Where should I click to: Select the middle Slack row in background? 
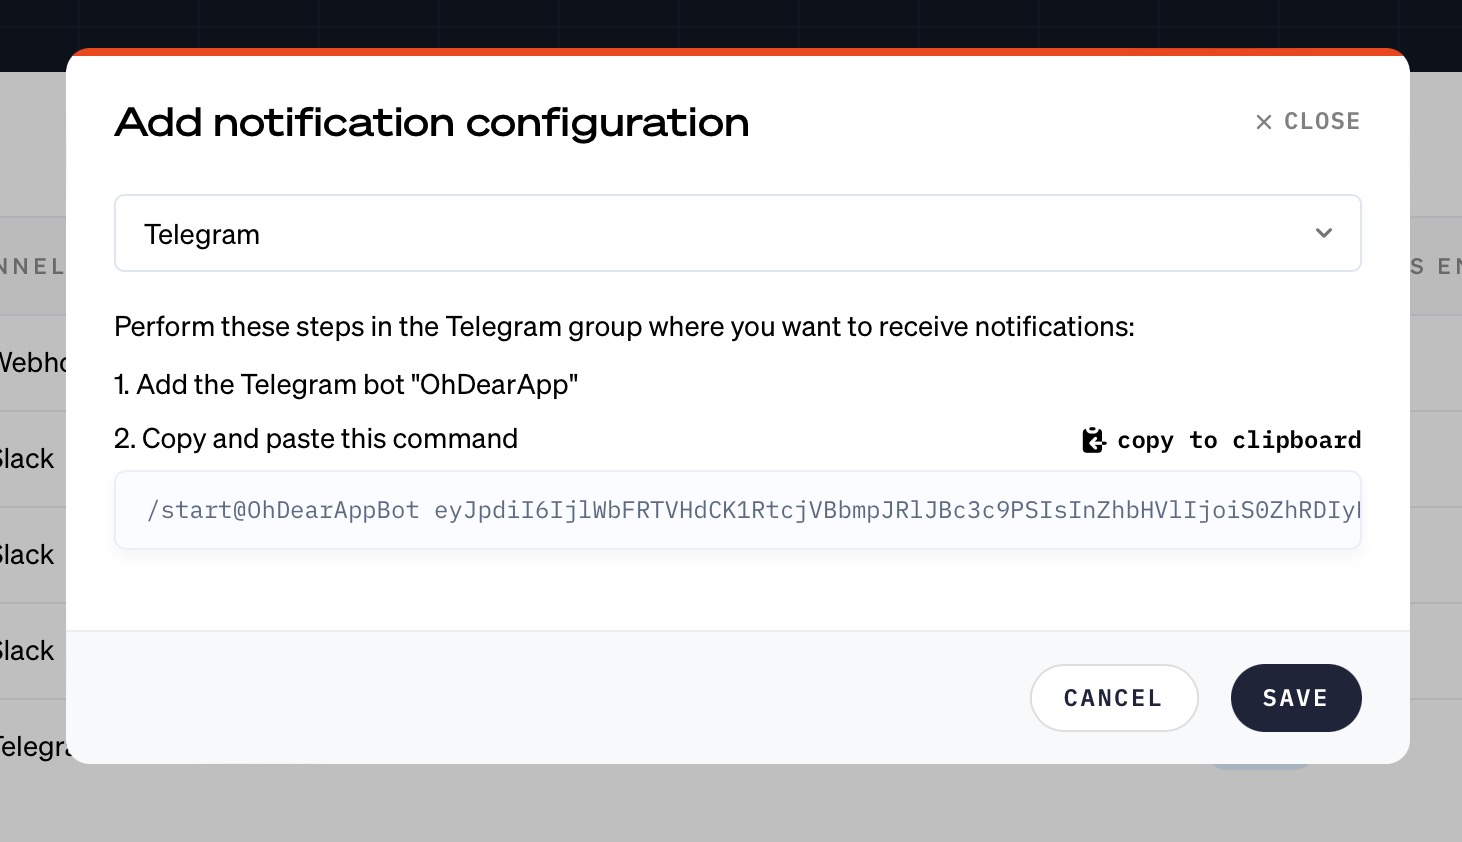coord(28,555)
